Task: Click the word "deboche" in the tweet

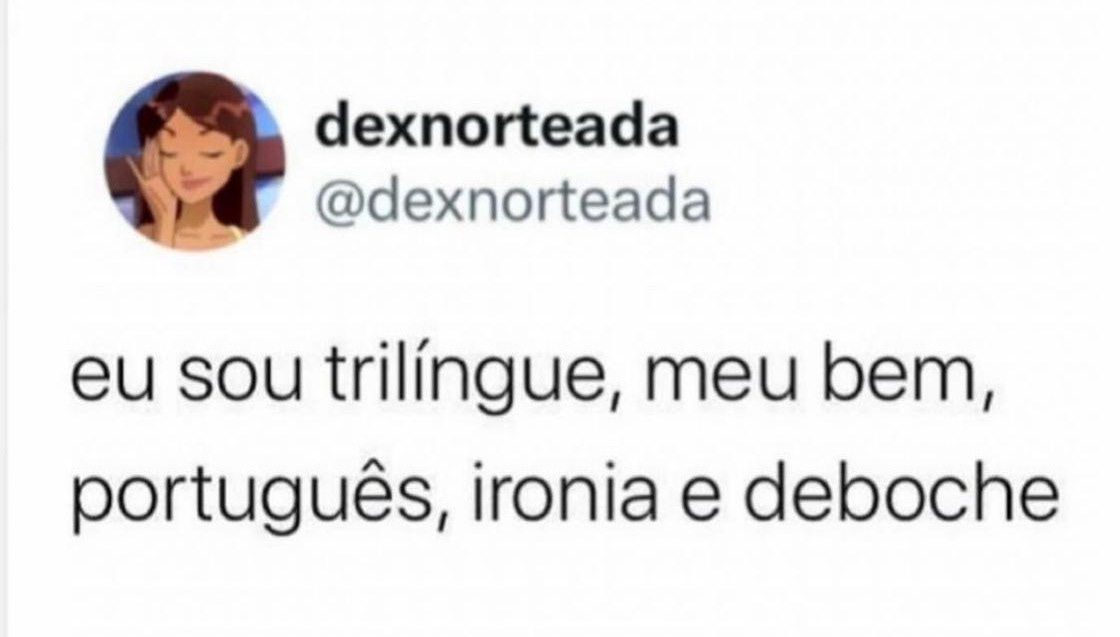Action: [900, 493]
